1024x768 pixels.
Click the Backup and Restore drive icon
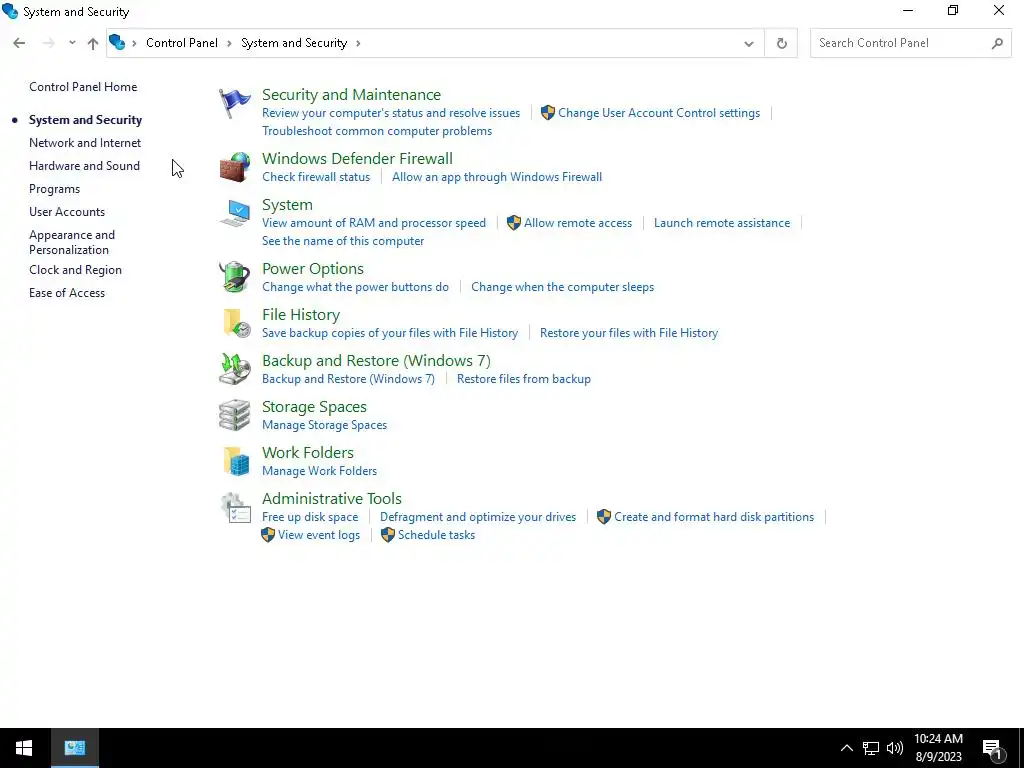coord(234,369)
